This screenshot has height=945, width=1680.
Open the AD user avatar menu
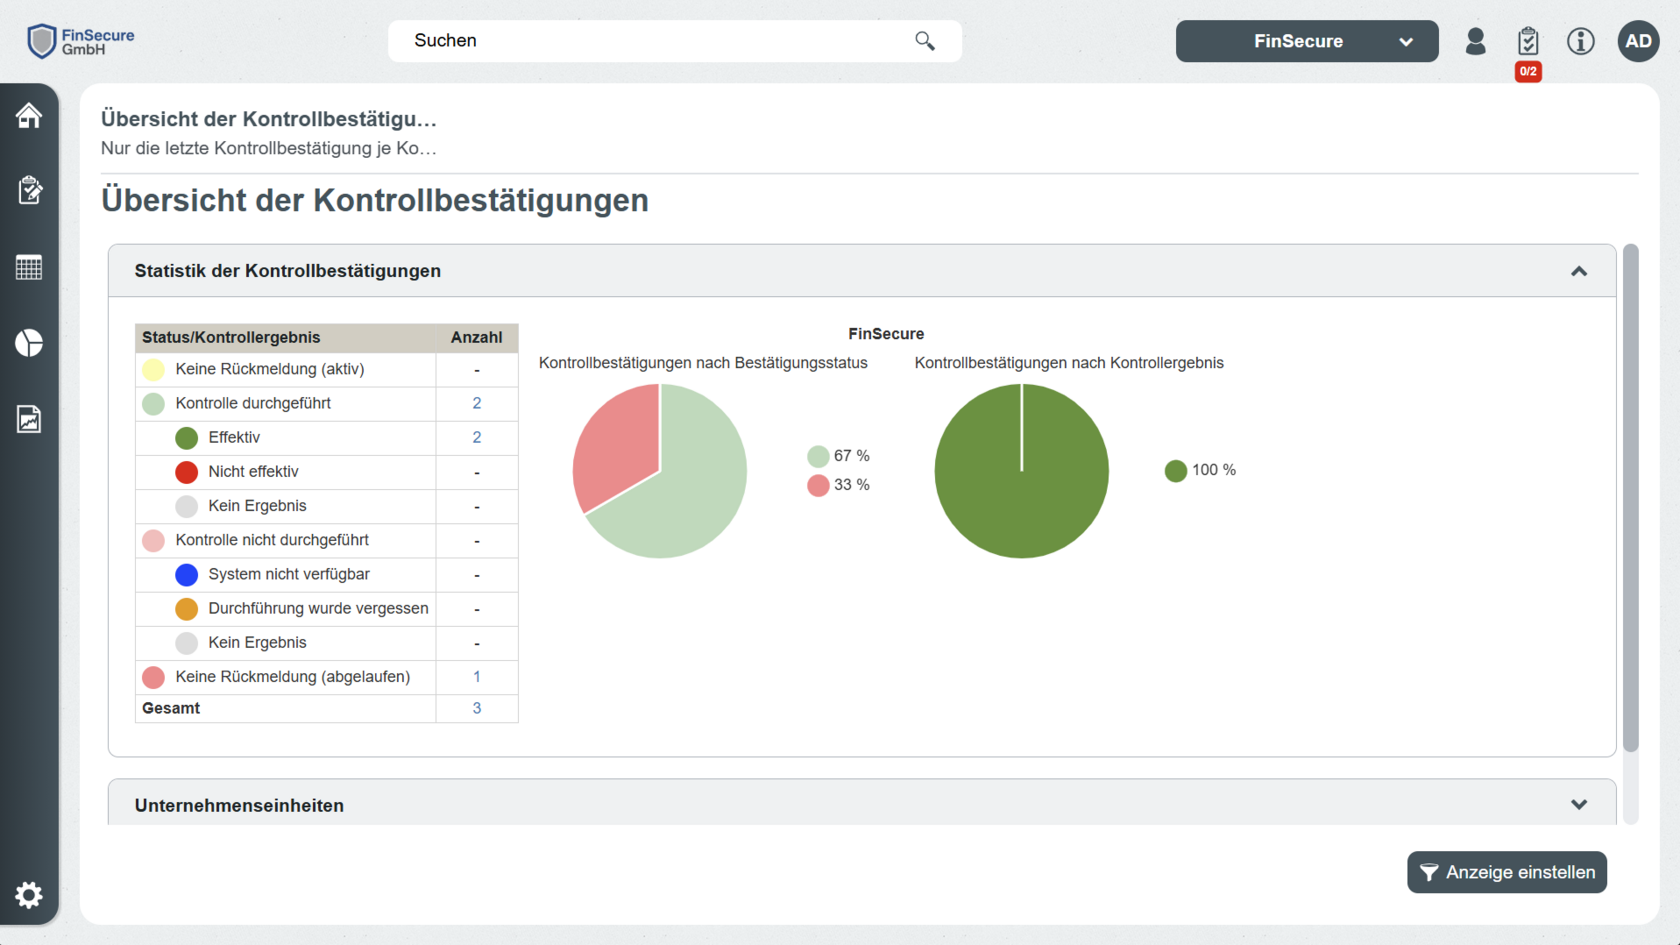[1638, 41]
